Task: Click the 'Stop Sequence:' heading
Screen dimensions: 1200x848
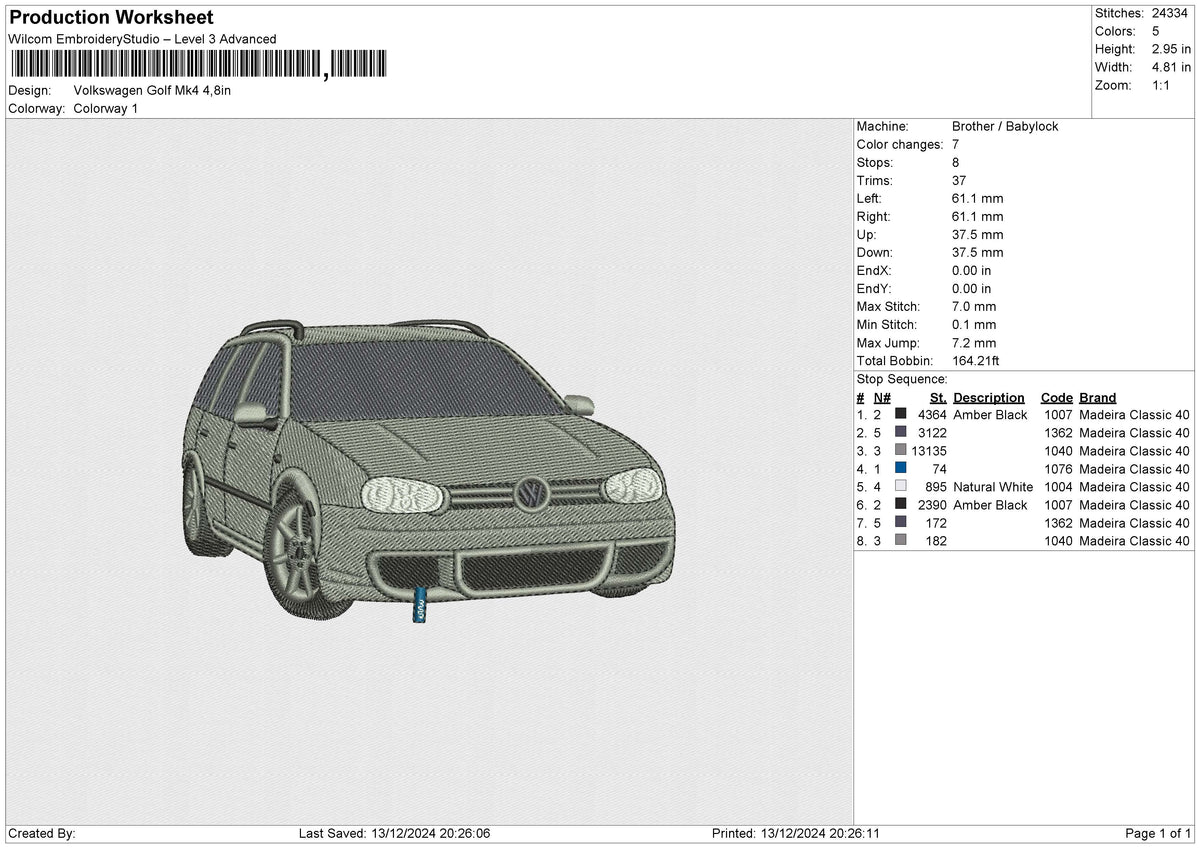Action: coord(902,379)
